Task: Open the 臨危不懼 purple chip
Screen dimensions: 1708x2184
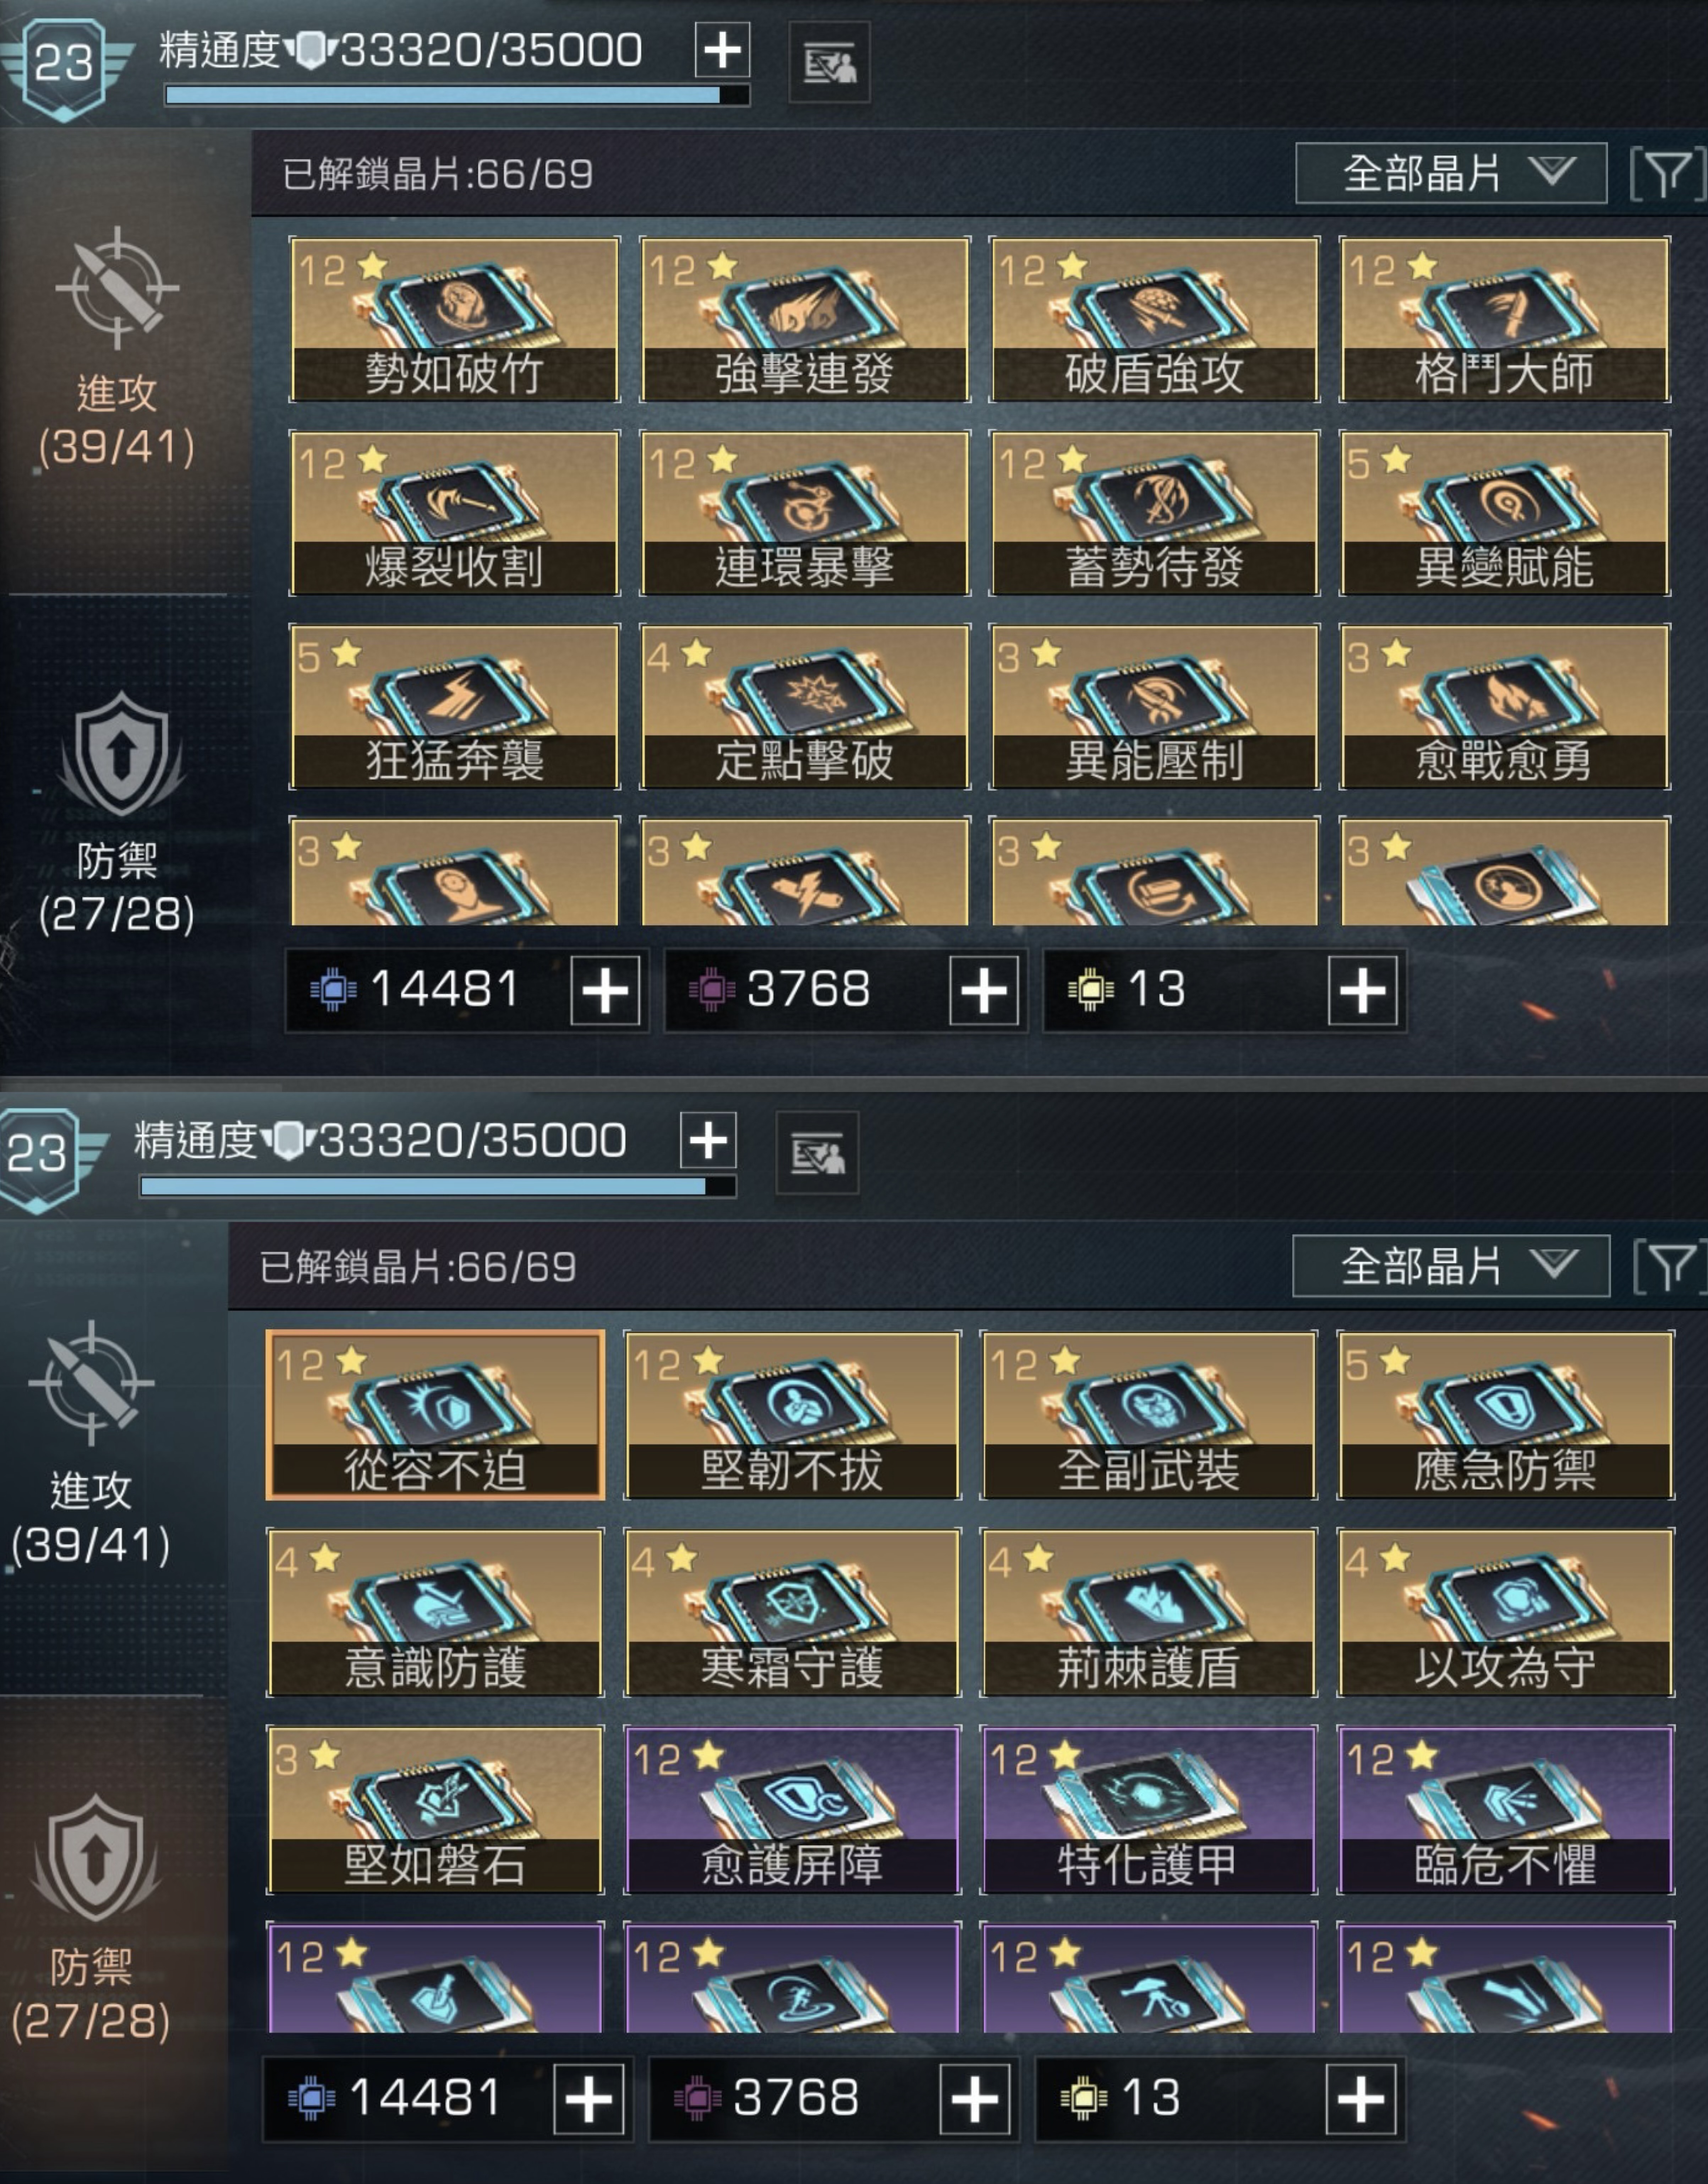Action: 1505,1810
